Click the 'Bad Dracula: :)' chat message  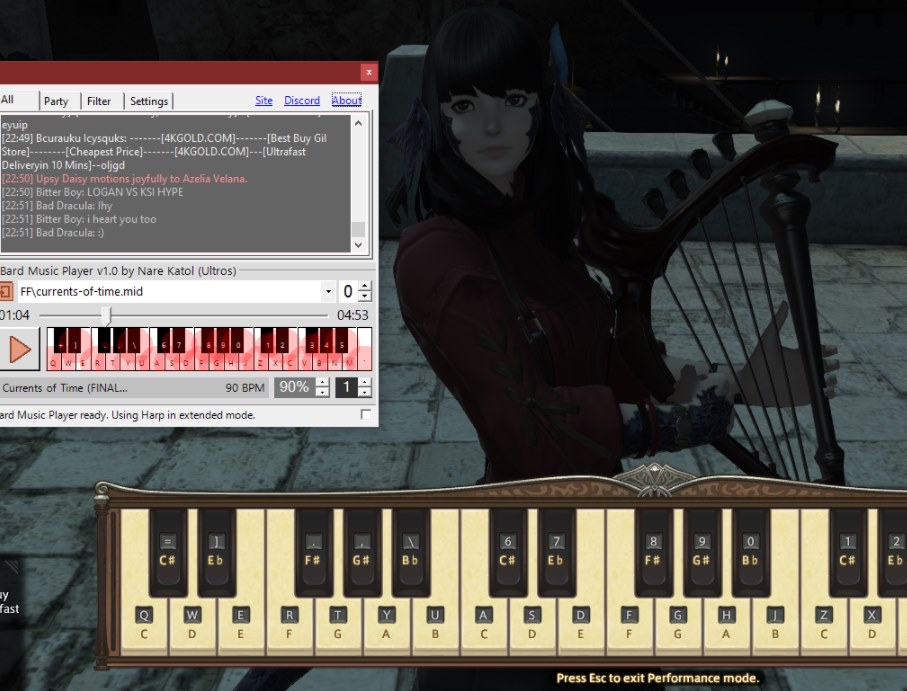(x=53, y=232)
